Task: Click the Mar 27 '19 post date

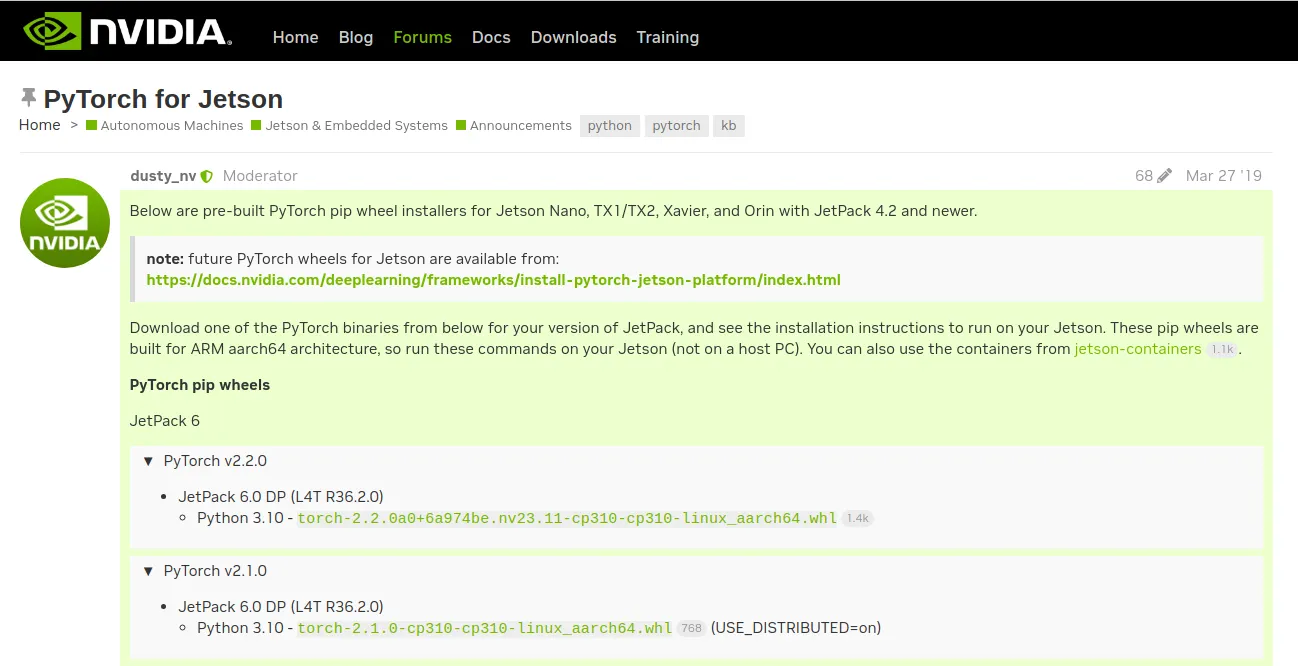Action: point(1223,176)
